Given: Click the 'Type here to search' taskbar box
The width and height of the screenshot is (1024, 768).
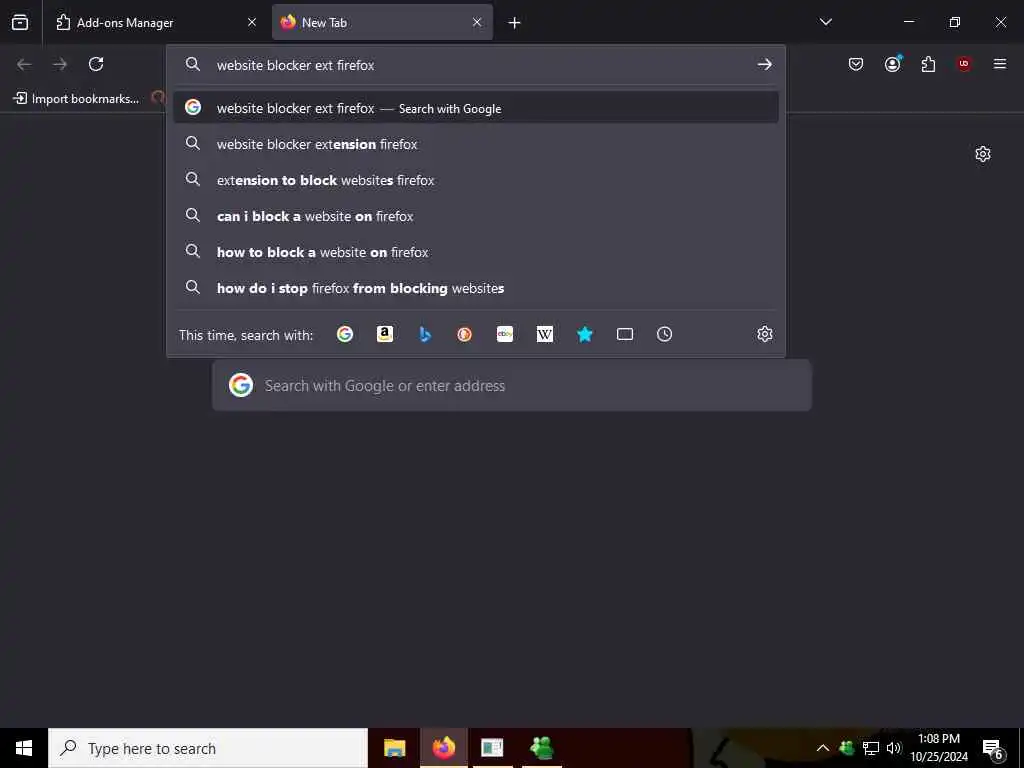Looking at the screenshot, I should (208, 748).
